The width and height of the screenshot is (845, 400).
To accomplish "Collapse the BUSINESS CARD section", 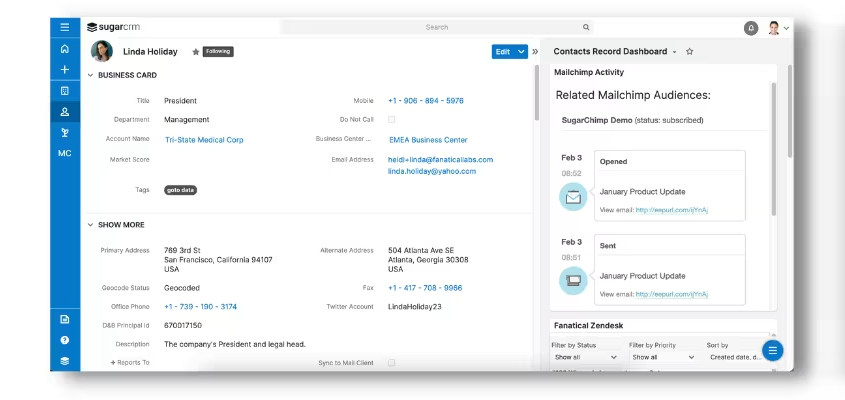I will (x=91, y=75).
